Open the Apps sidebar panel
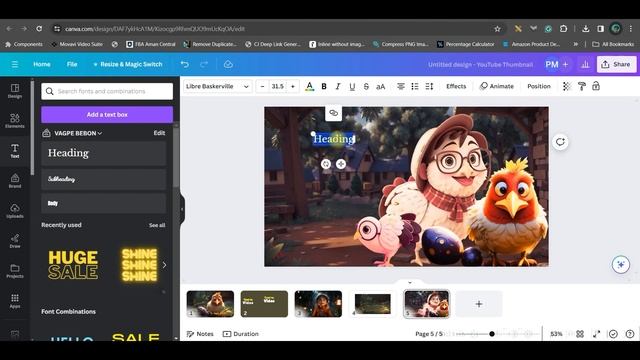This screenshot has height=360, width=640. 15,301
